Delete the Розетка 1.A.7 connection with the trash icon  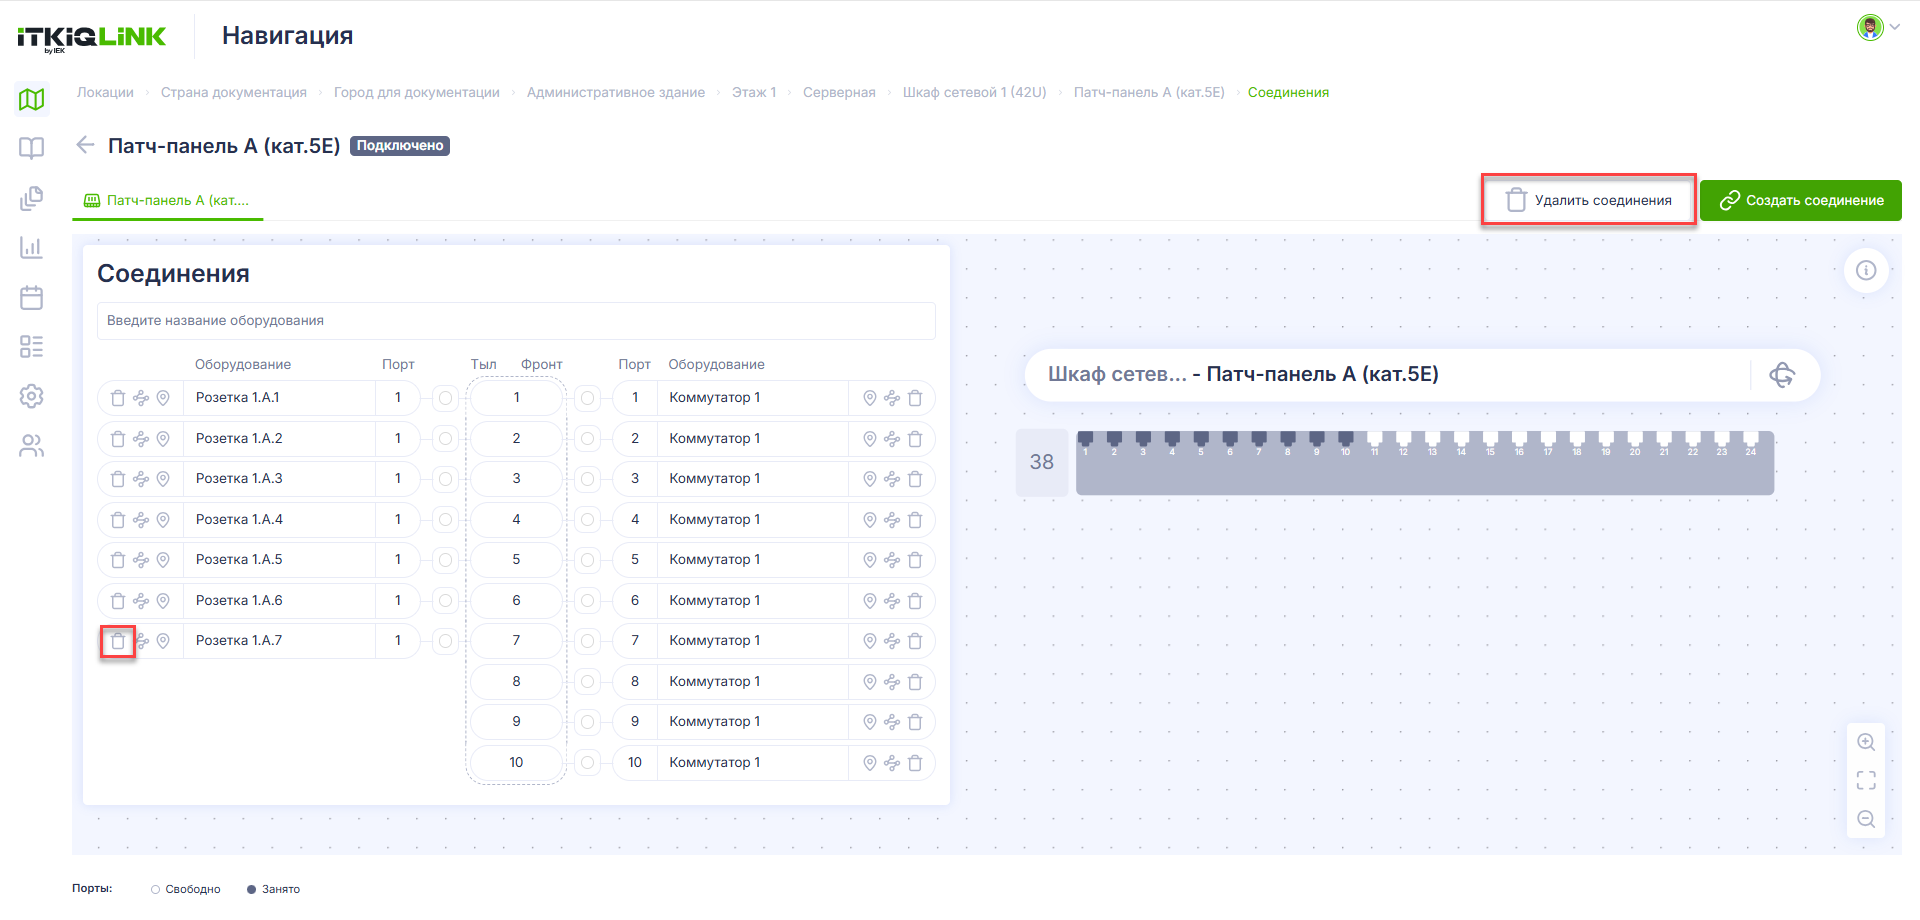coord(118,641)
